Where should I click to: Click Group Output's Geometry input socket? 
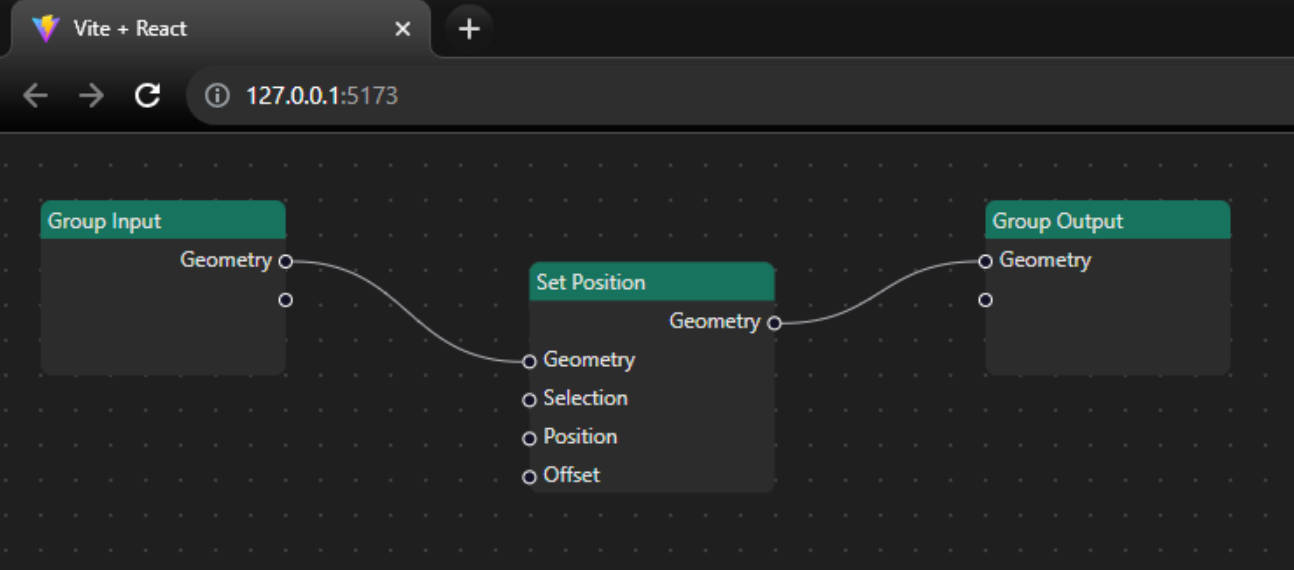pyautogui.click(x=985, y=261)
